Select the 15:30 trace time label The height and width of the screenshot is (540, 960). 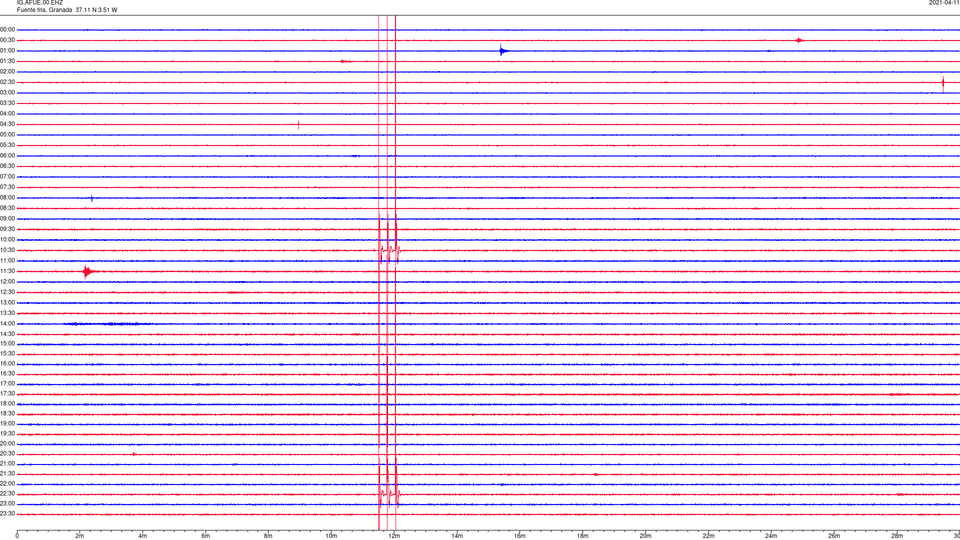(x=8, y=354)
